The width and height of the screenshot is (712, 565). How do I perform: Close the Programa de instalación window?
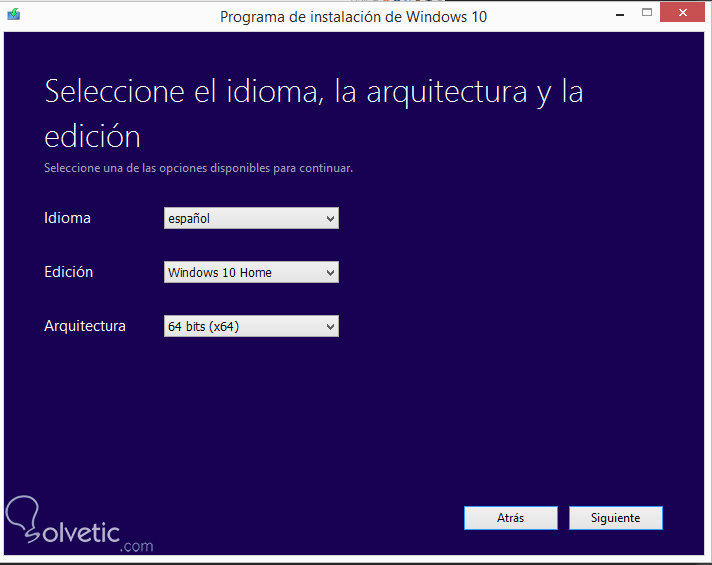(x=682, y=13)
